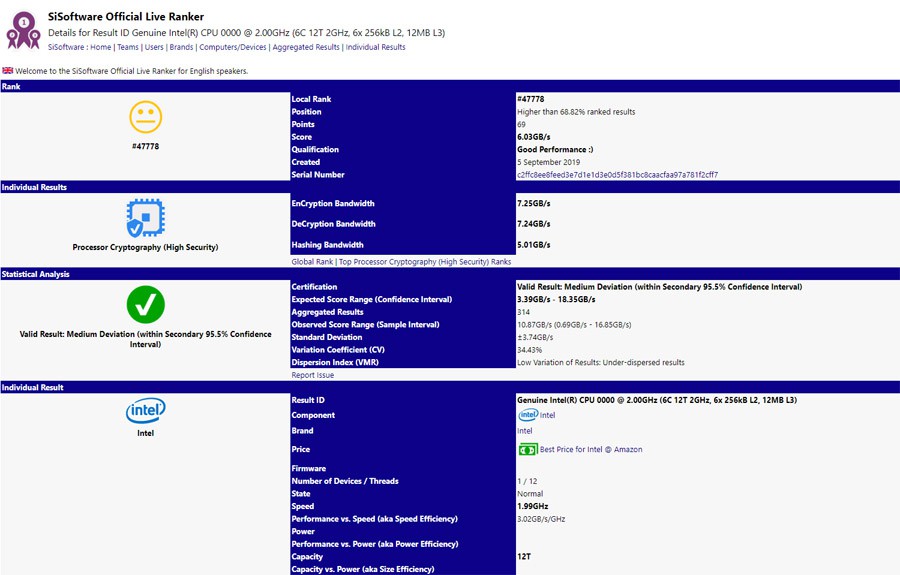Click the State value Normal

pyautogui.click(x=530, y=494)
